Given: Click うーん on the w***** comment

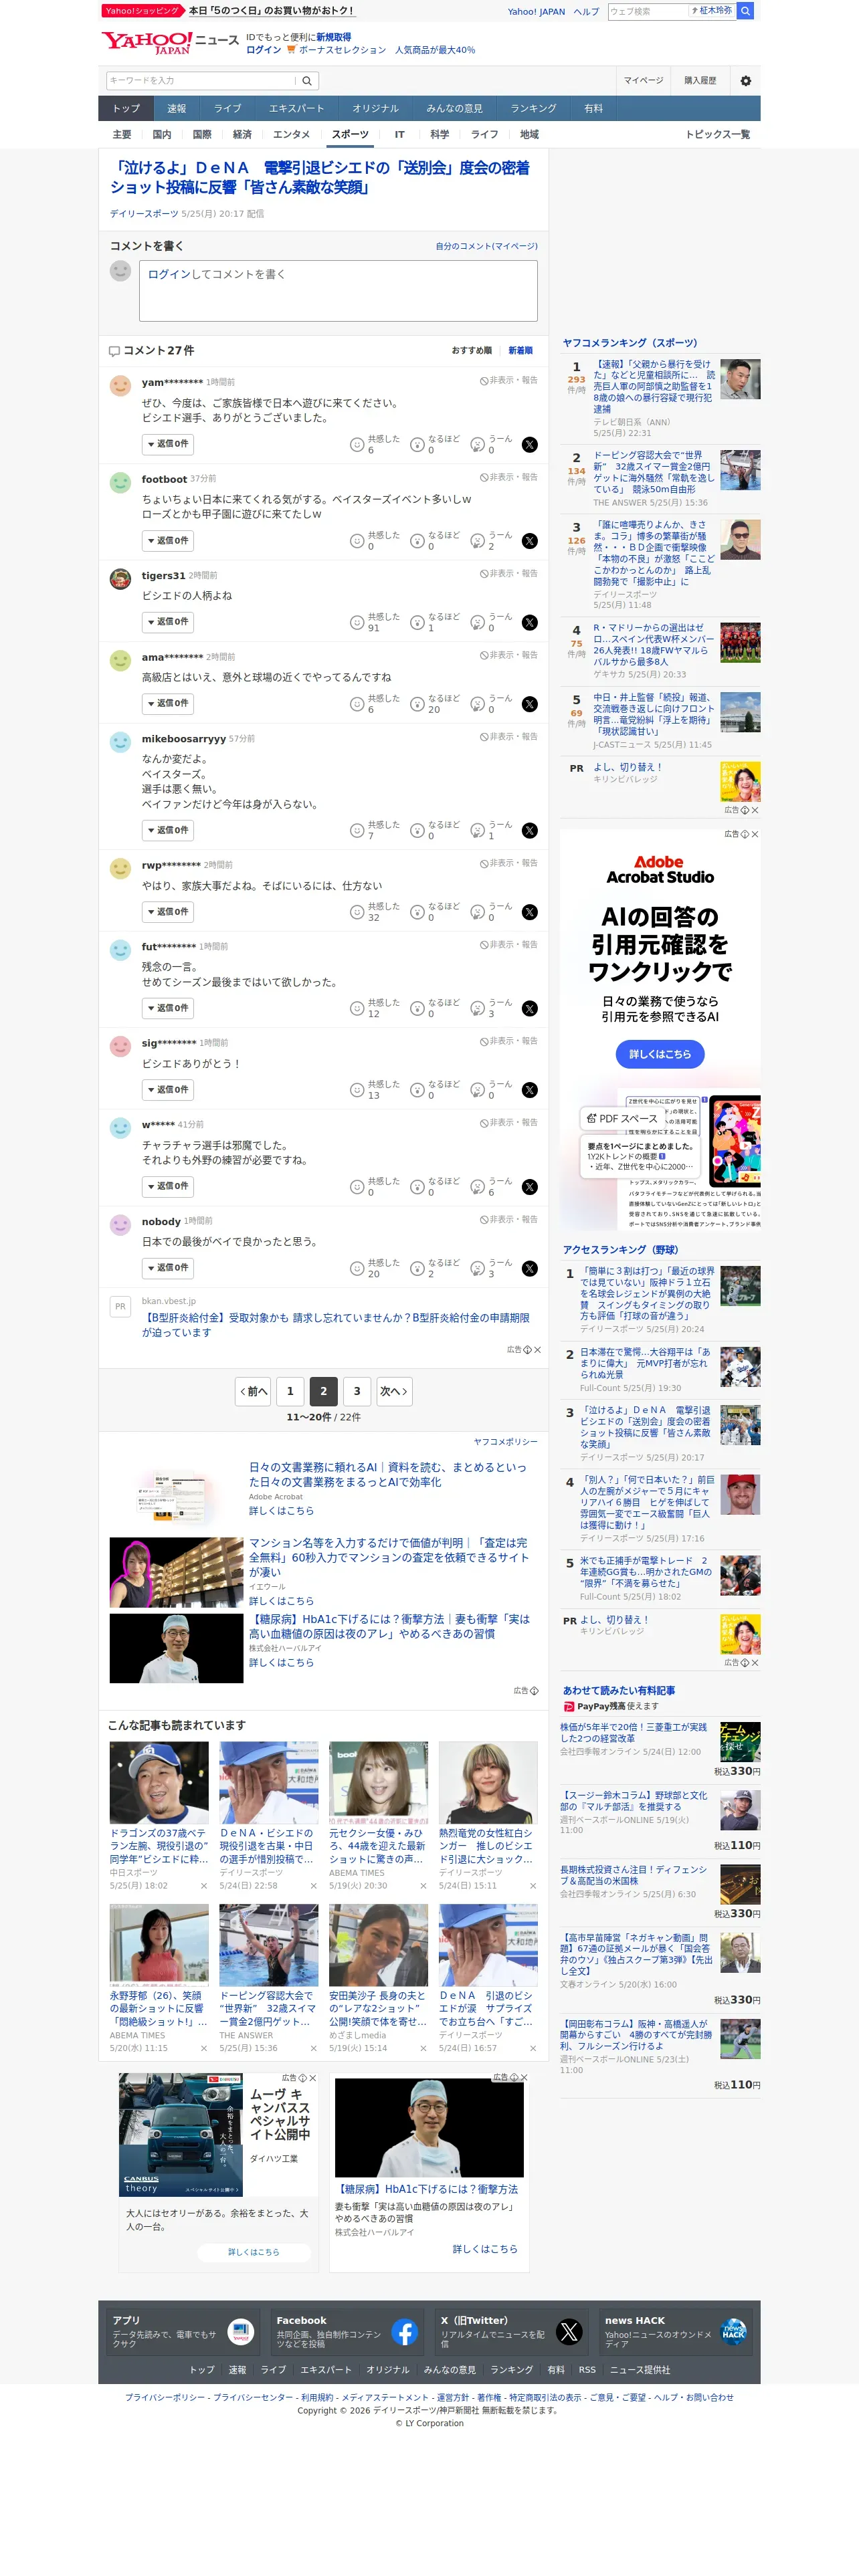Looking at the screenshot, I should click(491, 1187).
